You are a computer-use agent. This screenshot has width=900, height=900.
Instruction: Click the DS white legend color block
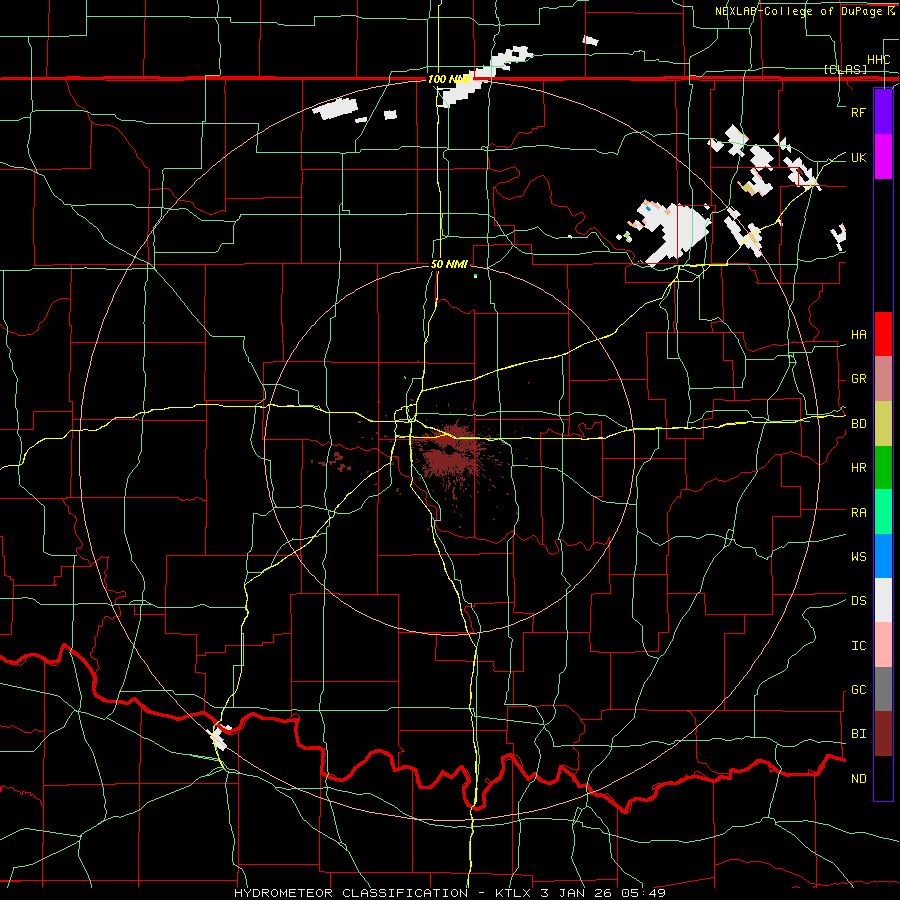click(x=883, y=600)
